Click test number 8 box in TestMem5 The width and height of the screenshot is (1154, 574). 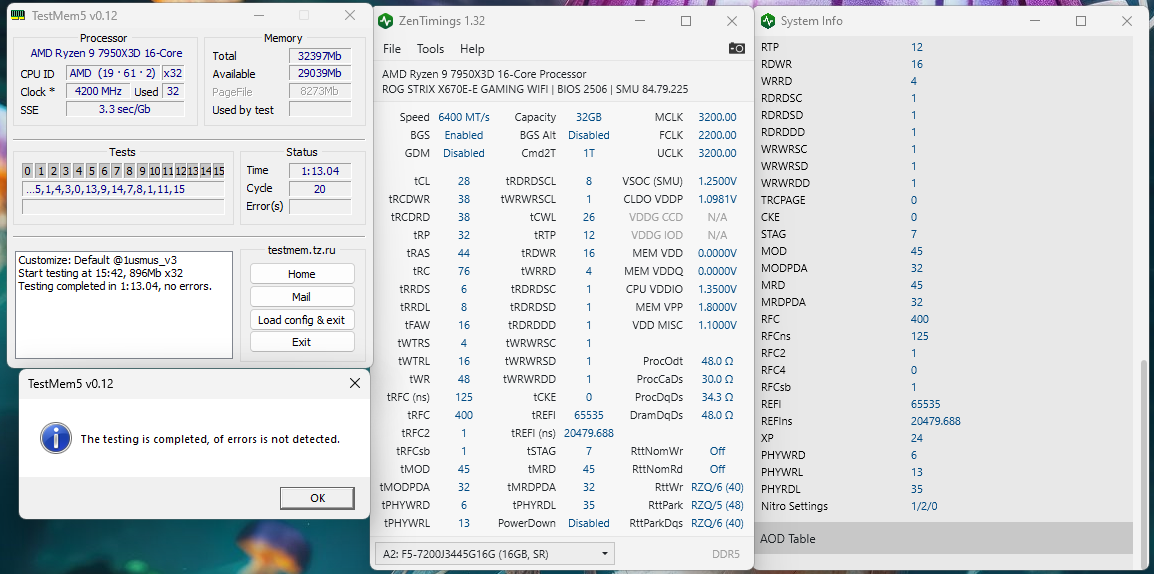130,171
